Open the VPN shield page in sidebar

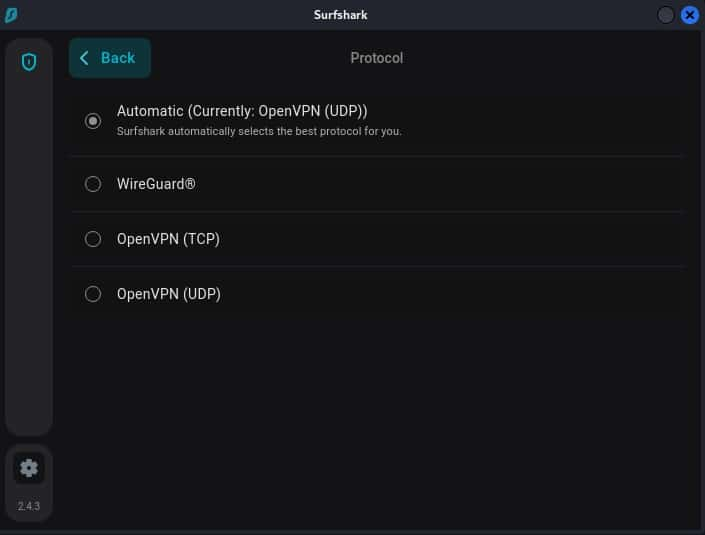click(29, 62)
